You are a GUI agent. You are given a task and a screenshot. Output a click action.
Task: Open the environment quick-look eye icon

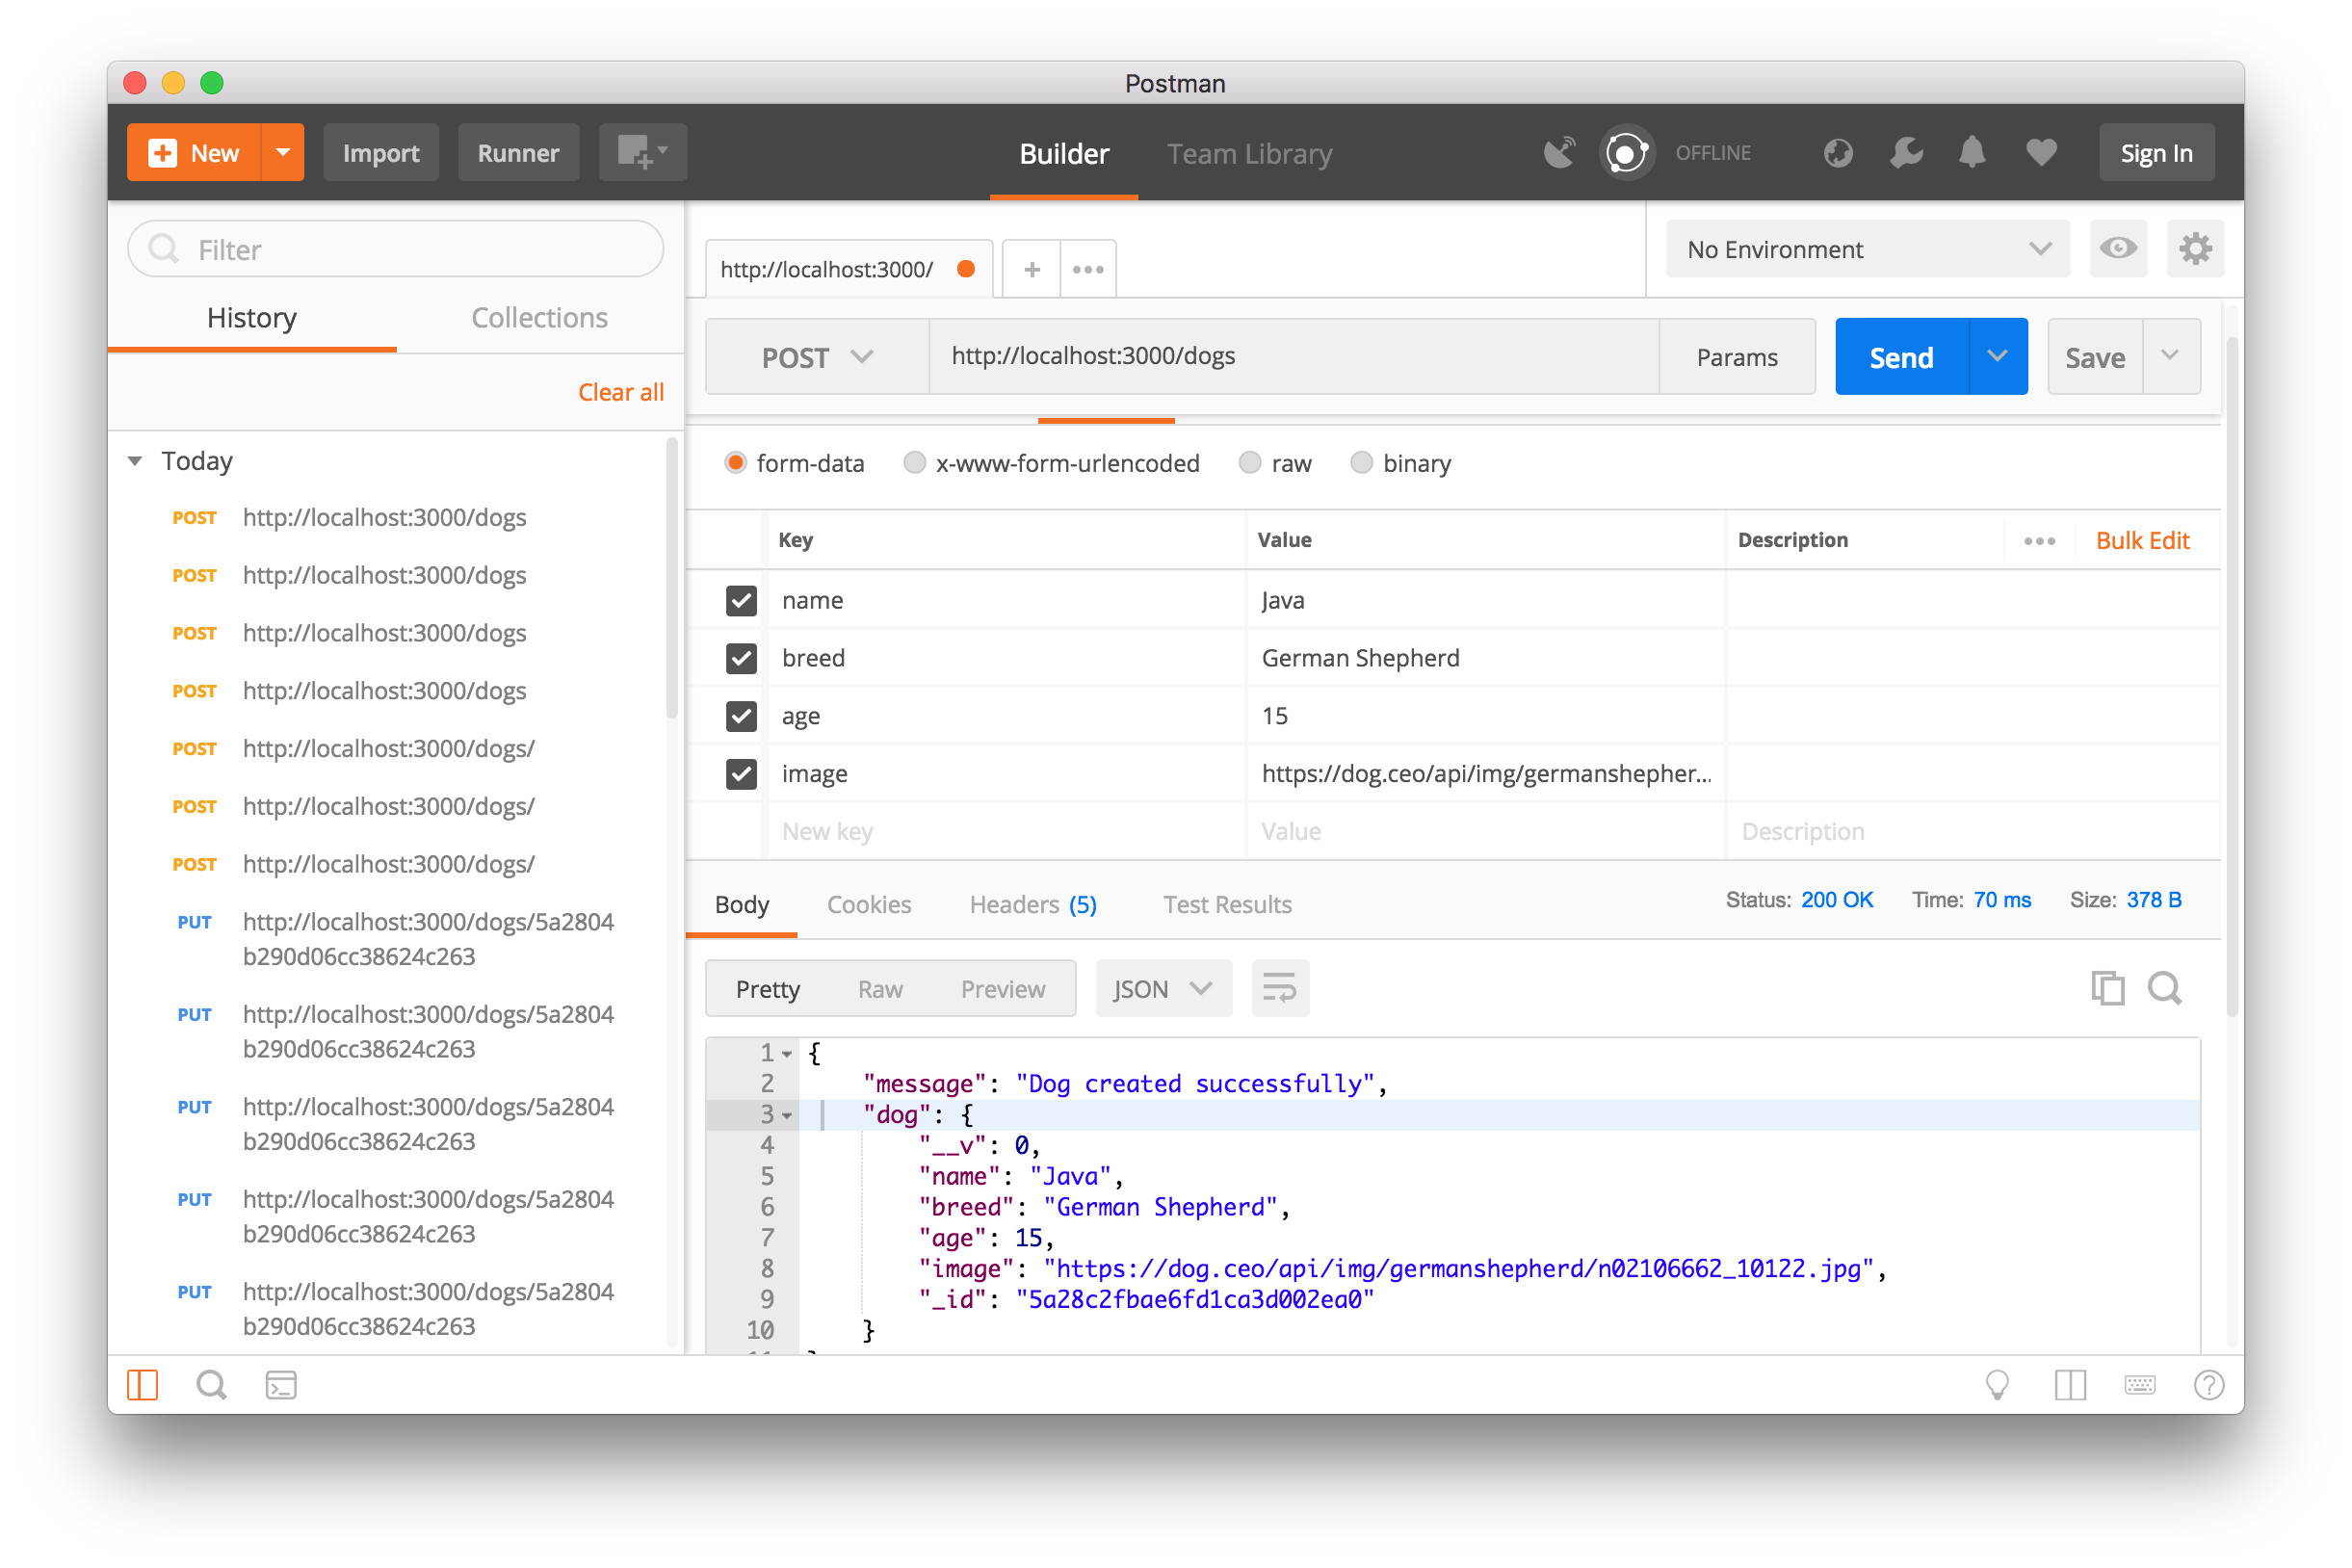(x=2119, y=248)
